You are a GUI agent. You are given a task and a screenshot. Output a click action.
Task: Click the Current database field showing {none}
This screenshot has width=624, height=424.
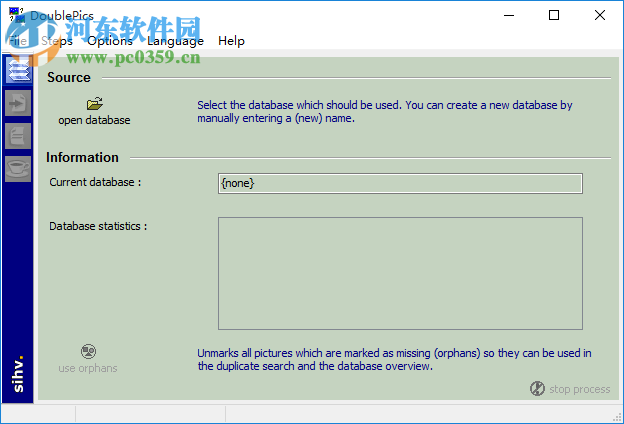(x=400, y=184)
